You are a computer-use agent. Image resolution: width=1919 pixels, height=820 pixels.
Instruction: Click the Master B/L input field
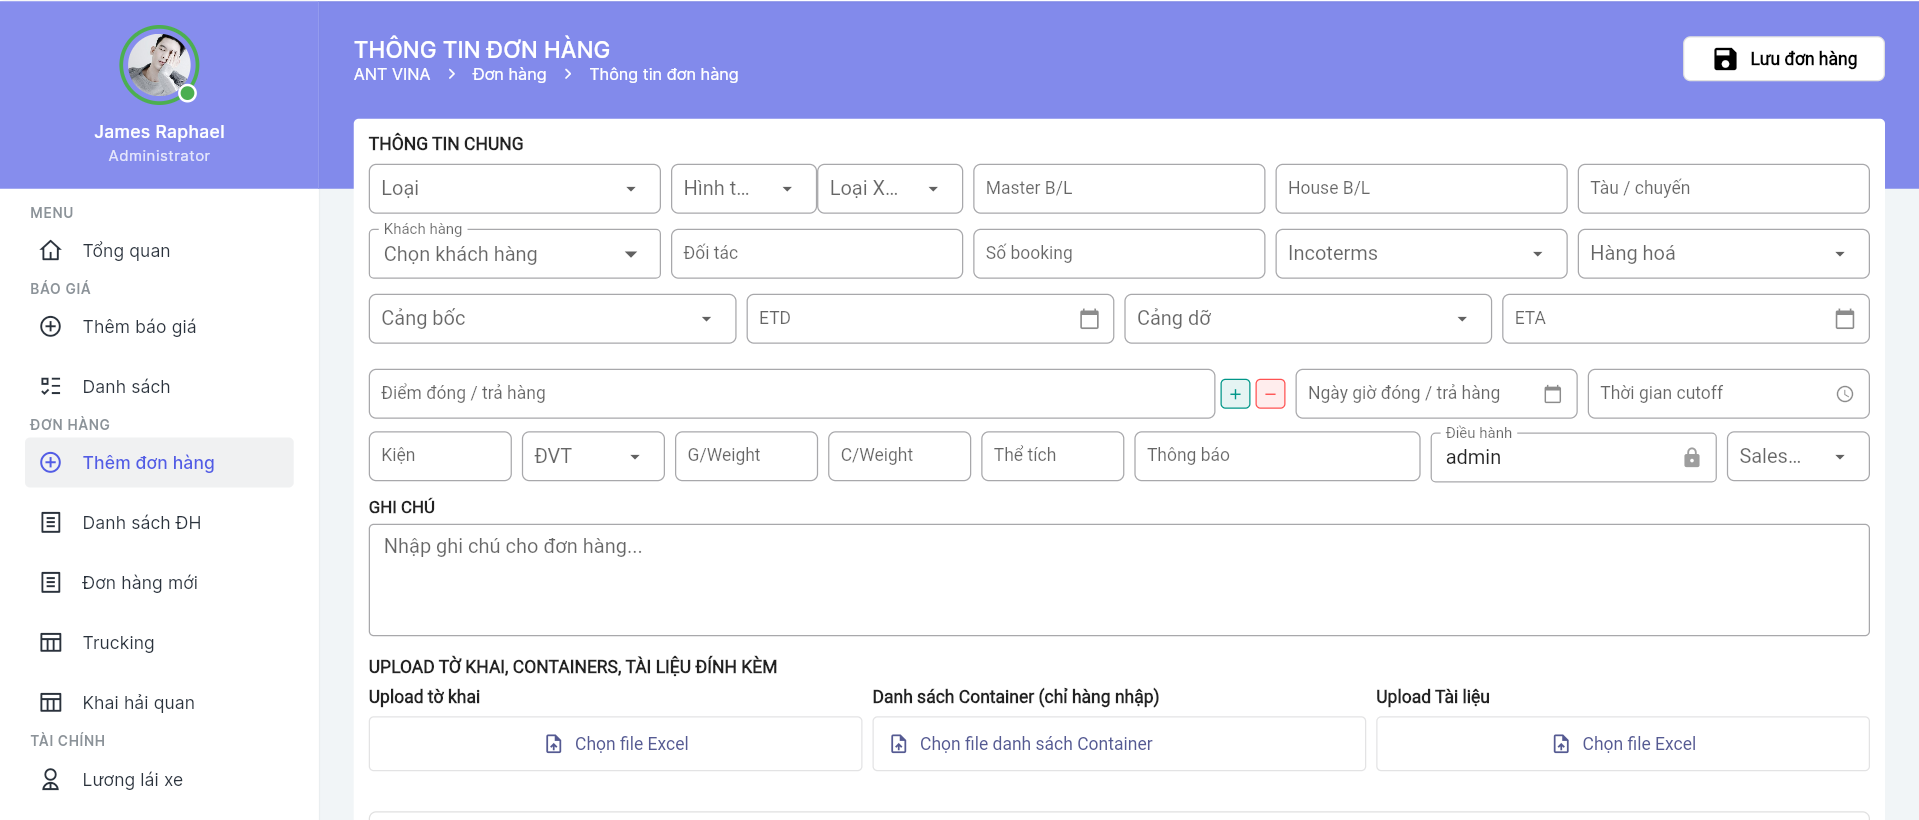coord(1118,189)
